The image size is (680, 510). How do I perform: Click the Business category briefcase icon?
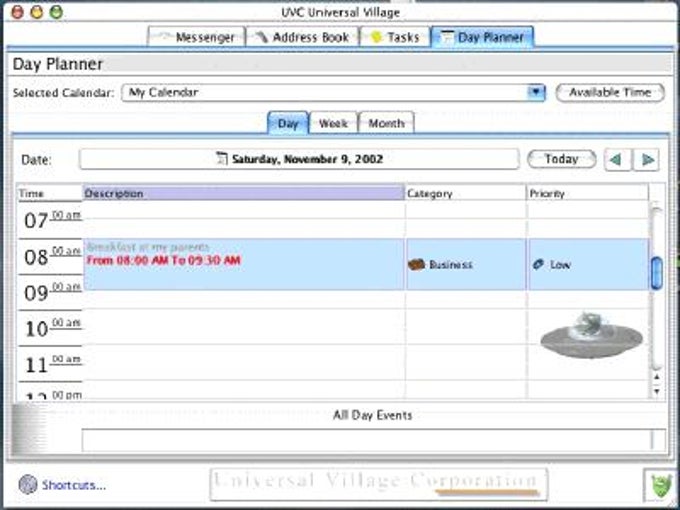point(416,264)
